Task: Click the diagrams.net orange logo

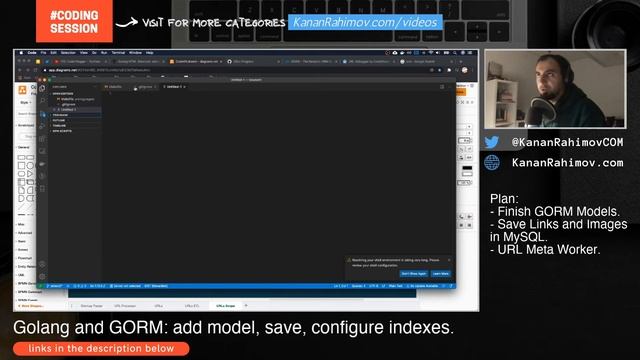Action: 22,90
